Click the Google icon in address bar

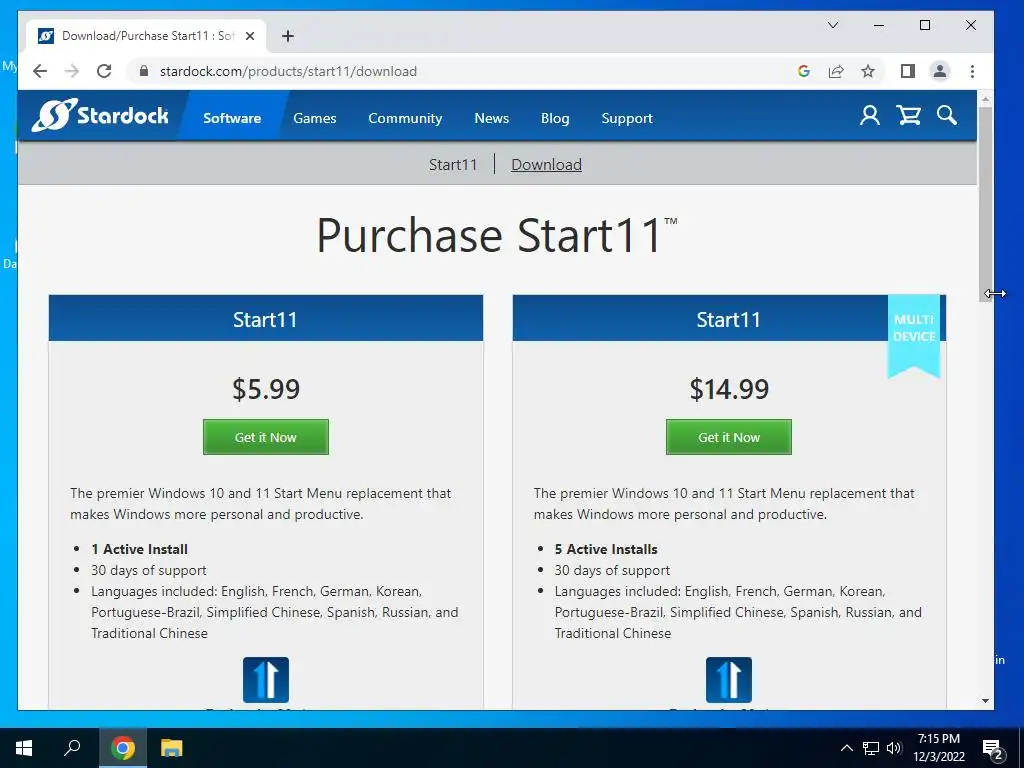point(804,71)
